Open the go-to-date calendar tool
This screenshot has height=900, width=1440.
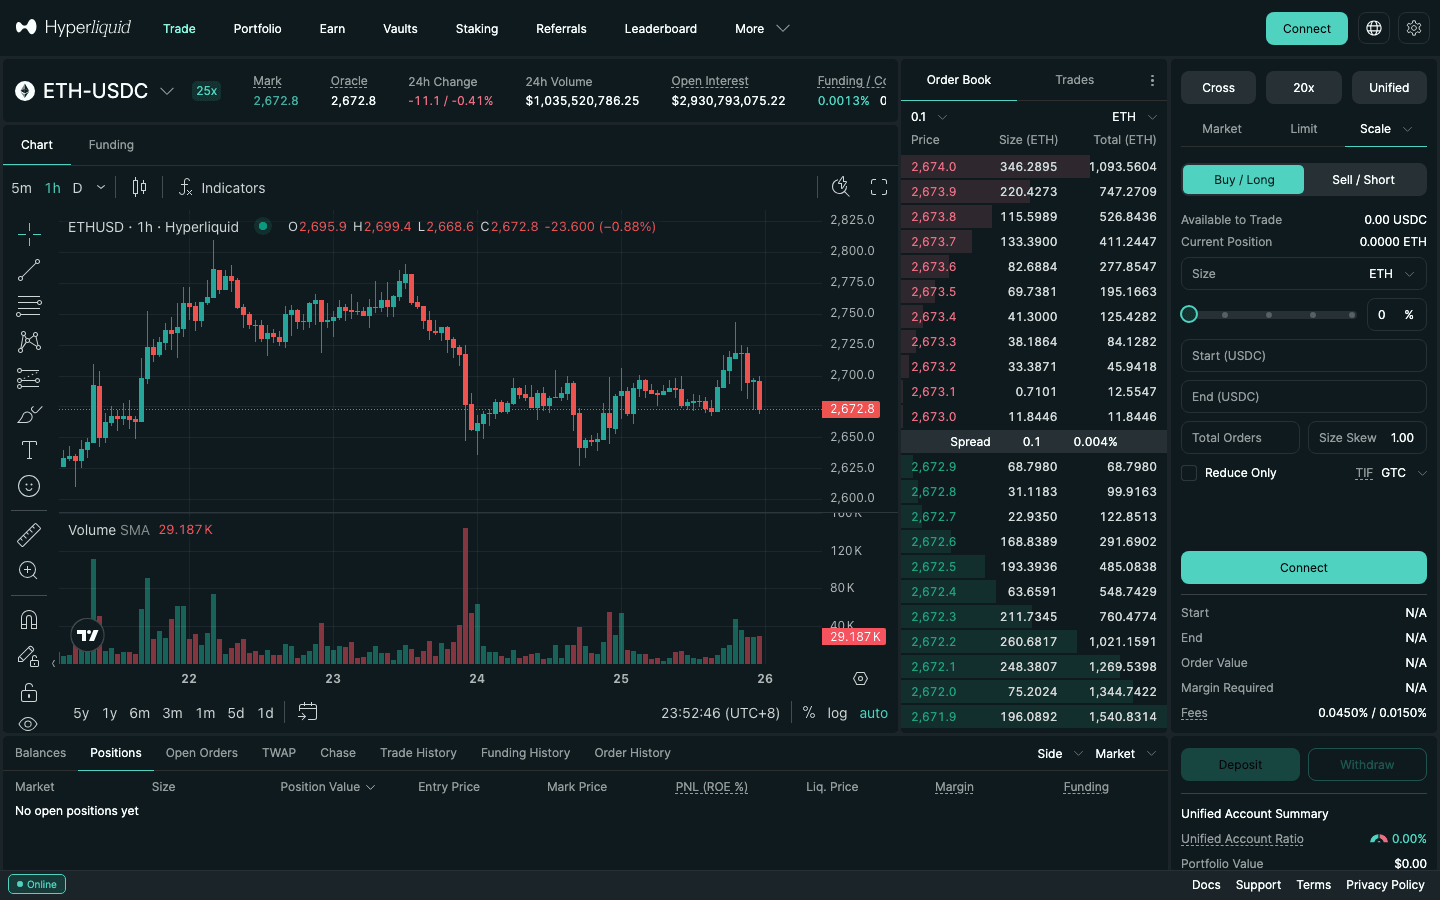click(308, 712)
